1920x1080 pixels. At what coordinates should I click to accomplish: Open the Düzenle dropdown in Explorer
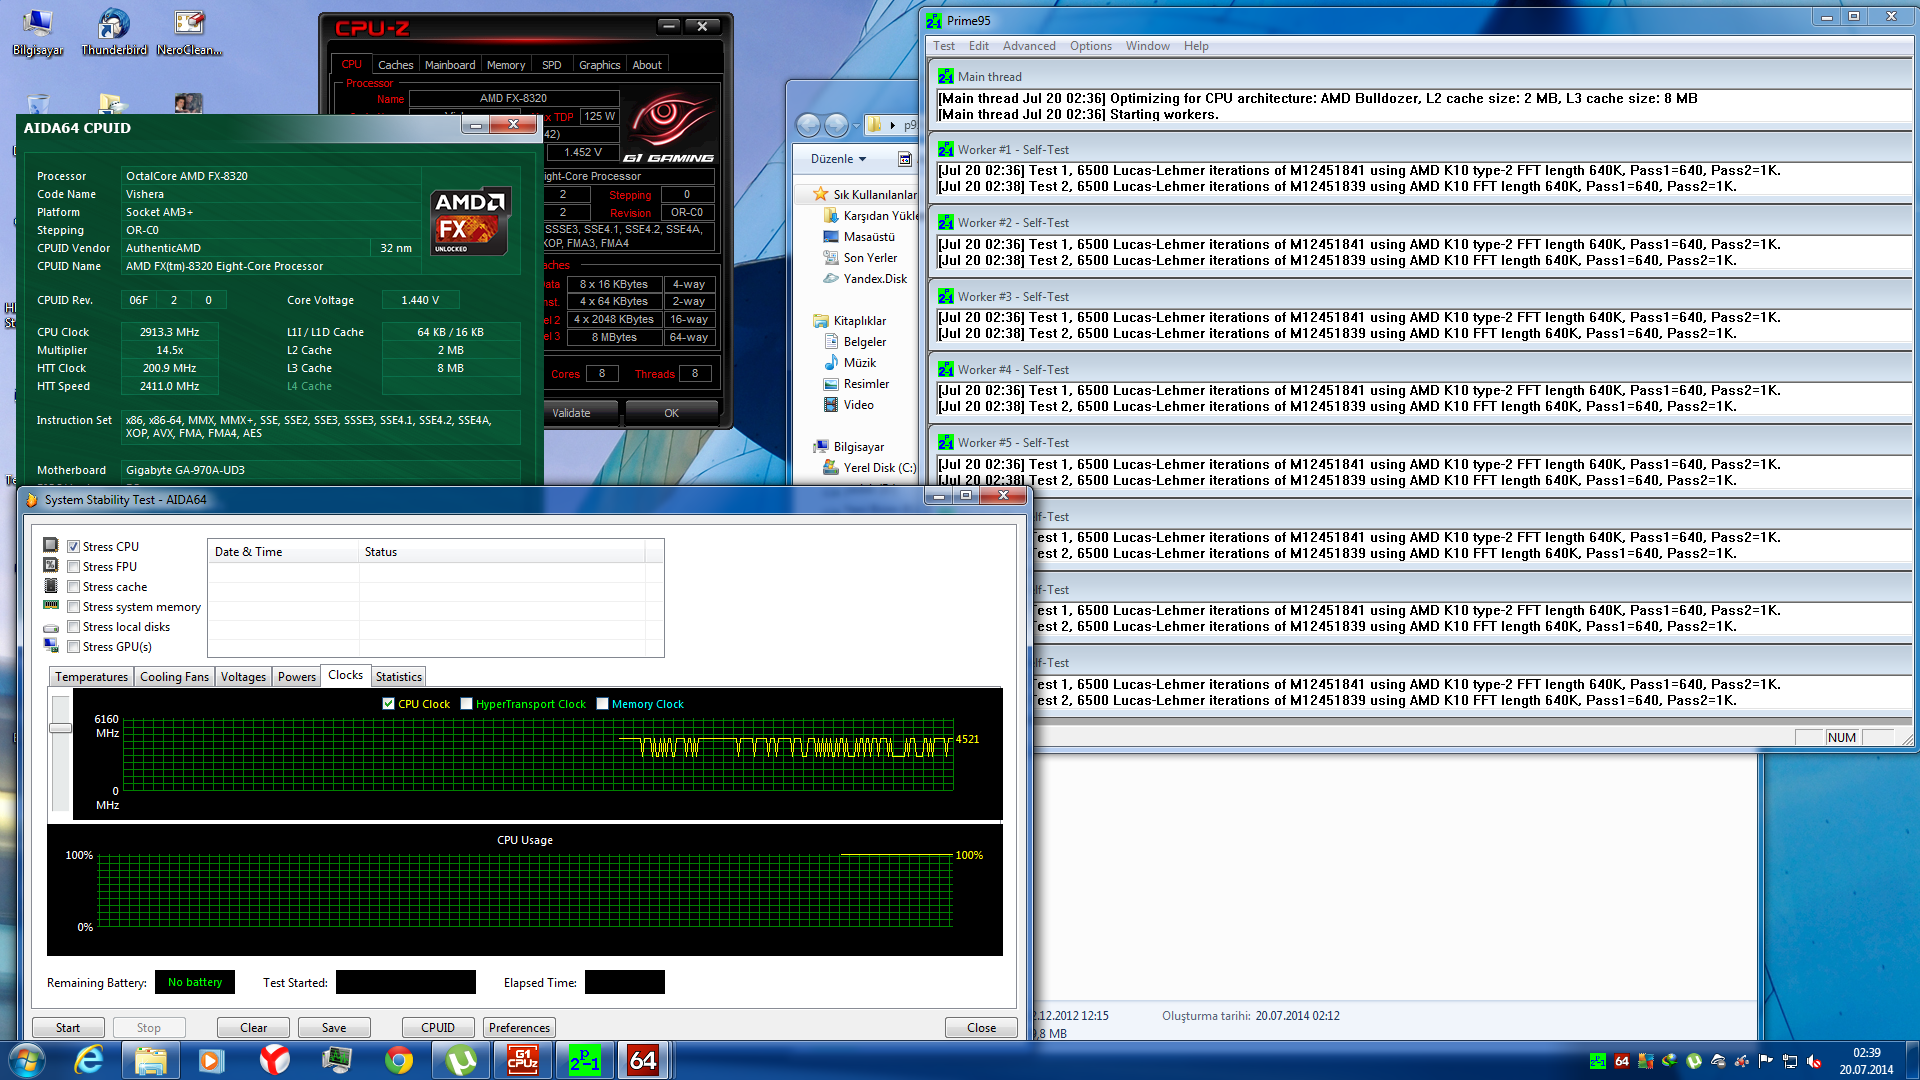tap(838, 159)
